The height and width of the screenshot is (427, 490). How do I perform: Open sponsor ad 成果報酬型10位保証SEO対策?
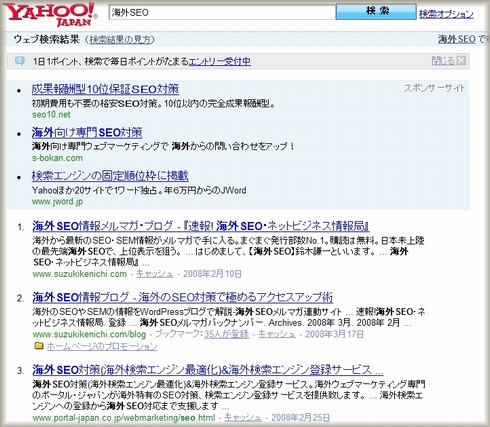pyautogui.click(x=105, y=89)
